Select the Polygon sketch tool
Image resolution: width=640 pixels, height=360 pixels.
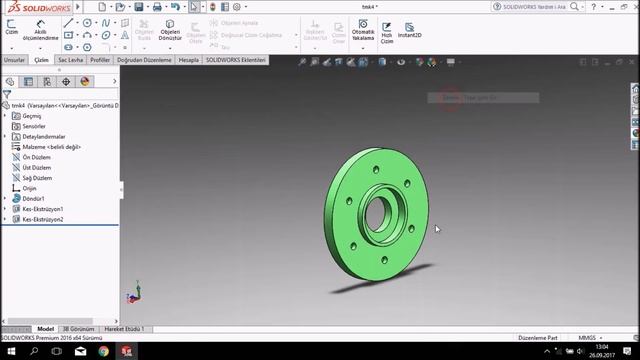[87, 47]
